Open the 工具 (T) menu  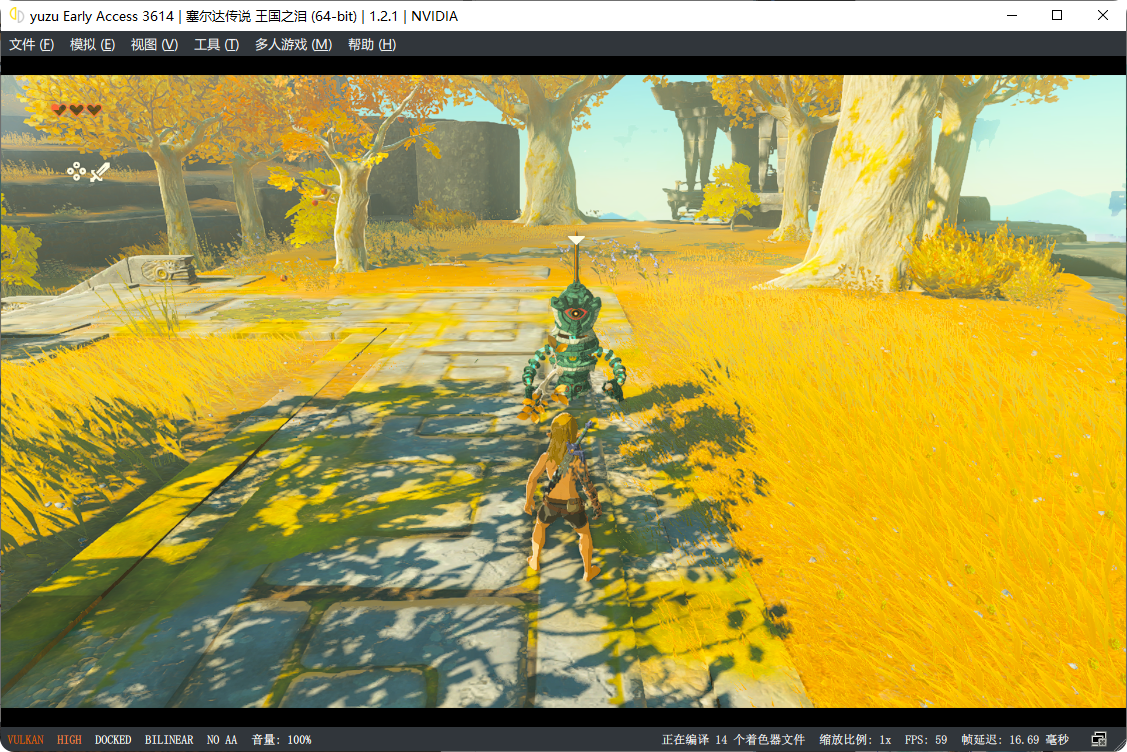click(216, 45)
